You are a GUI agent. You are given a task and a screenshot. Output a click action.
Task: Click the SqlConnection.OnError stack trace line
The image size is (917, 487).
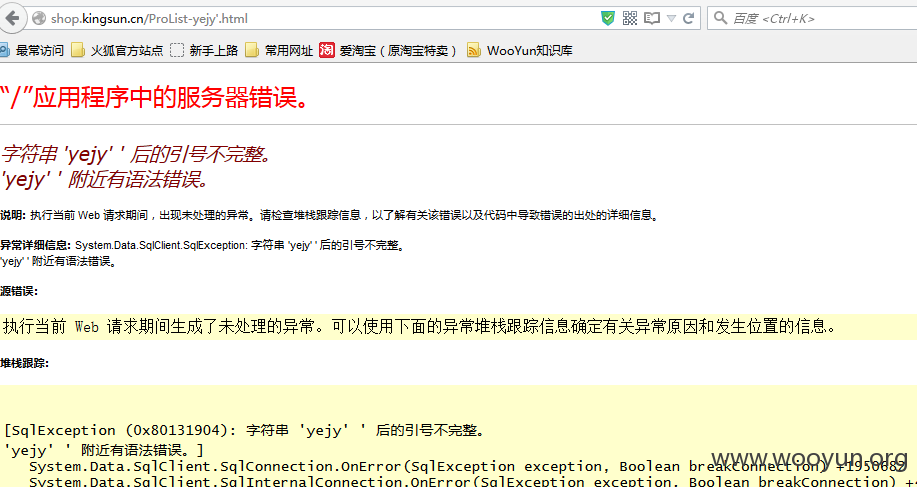467,467
